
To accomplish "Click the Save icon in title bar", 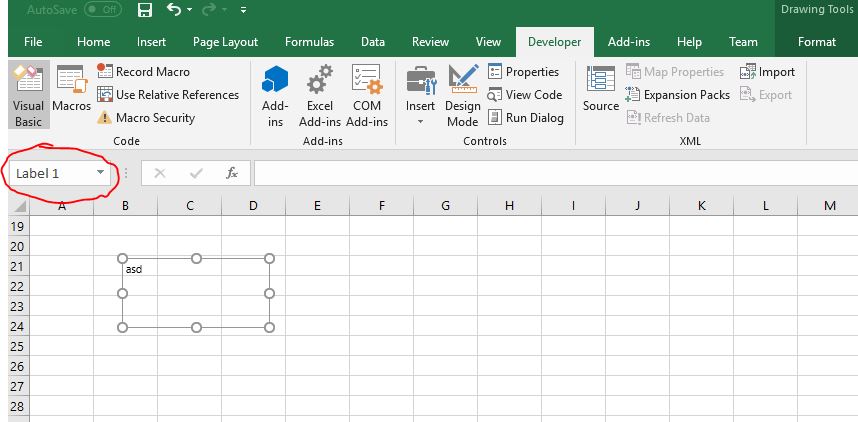I will tap(144, 11).
